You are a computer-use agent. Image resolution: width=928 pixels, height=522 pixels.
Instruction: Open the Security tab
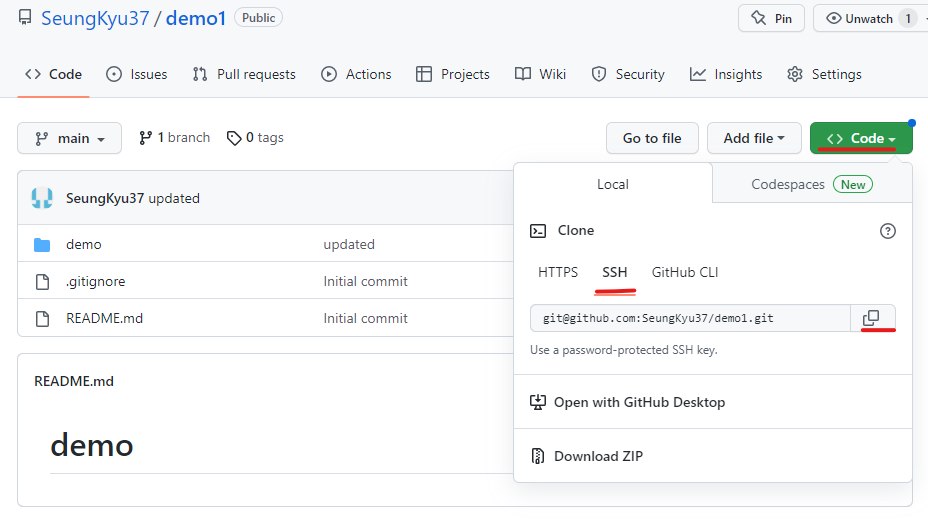coord(628,75)
